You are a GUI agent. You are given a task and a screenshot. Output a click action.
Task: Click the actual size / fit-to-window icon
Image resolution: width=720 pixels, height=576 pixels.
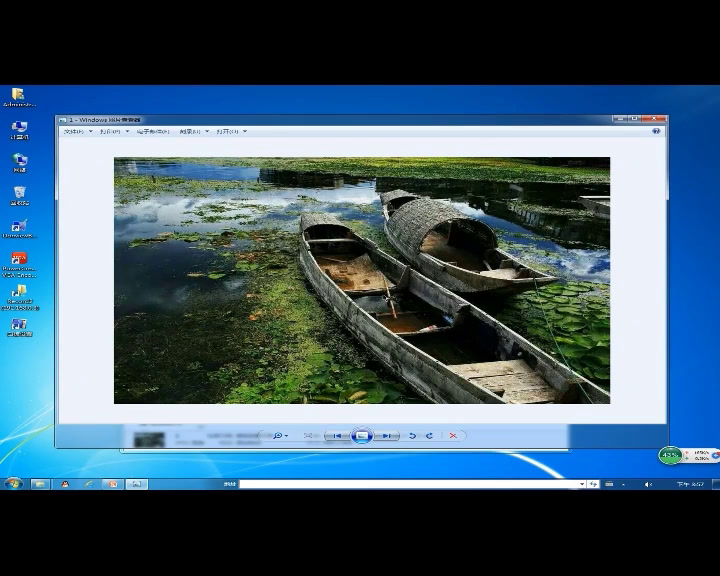(x=308, y=435)
